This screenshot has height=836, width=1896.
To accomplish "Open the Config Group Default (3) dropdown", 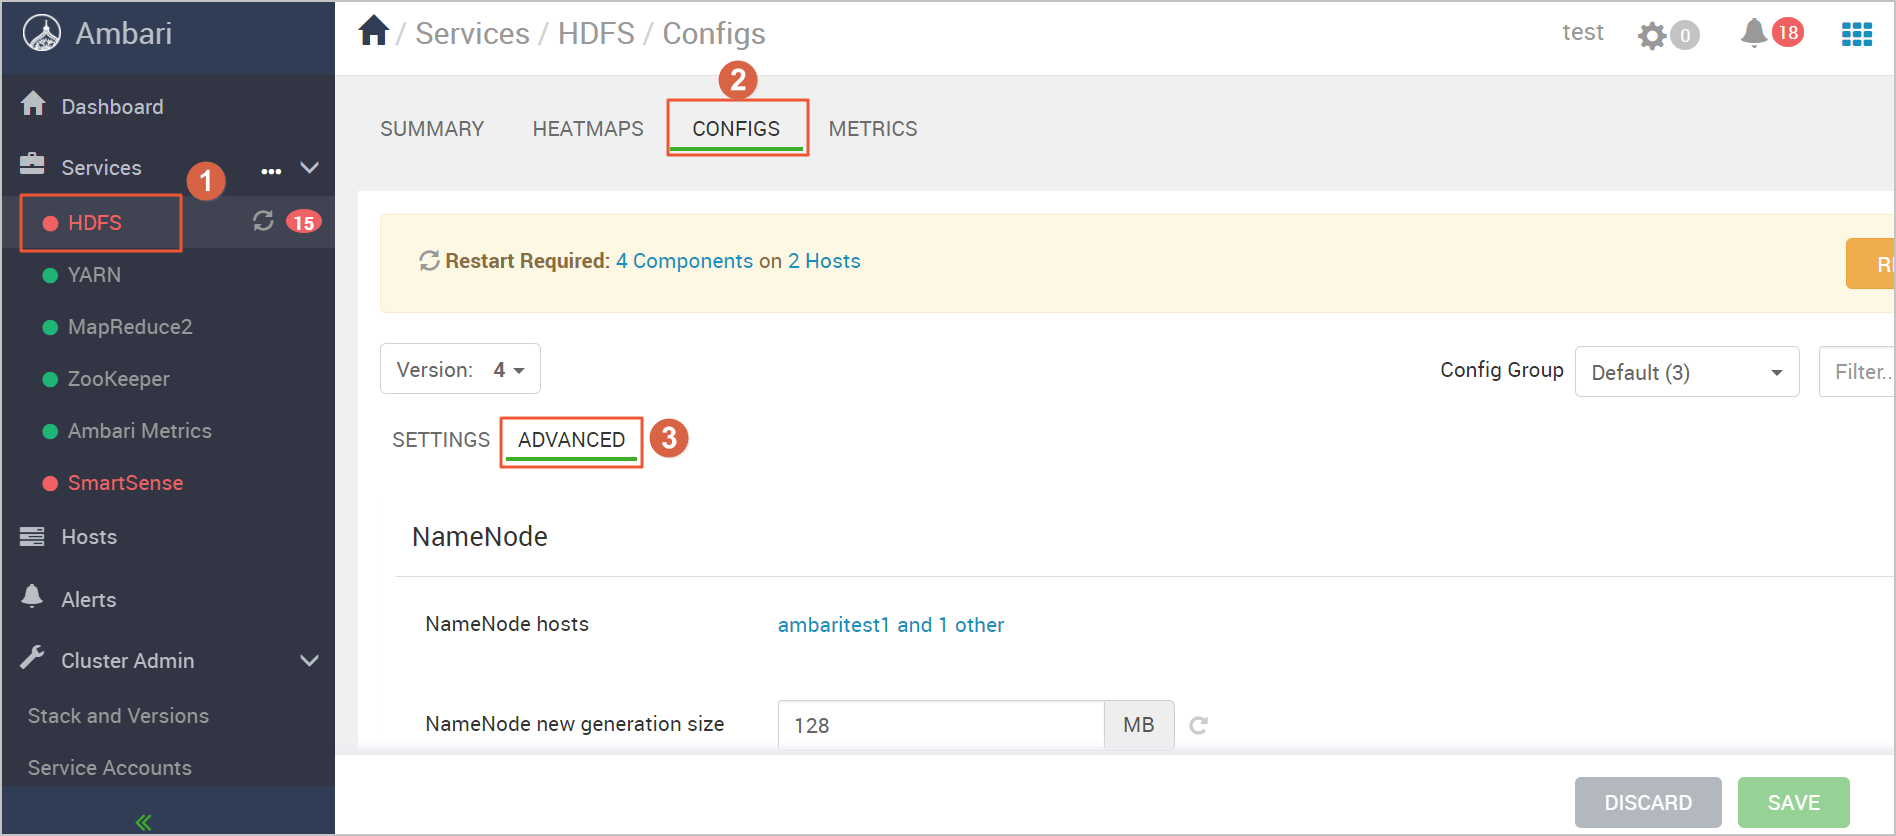I will (x=1687, y=372).
